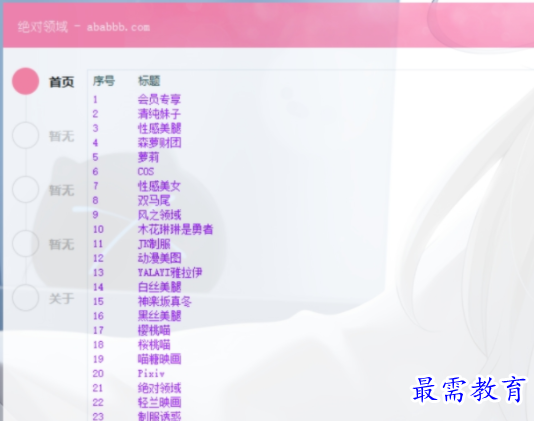Select the 首页 sidebar tab

coord(61,82)
